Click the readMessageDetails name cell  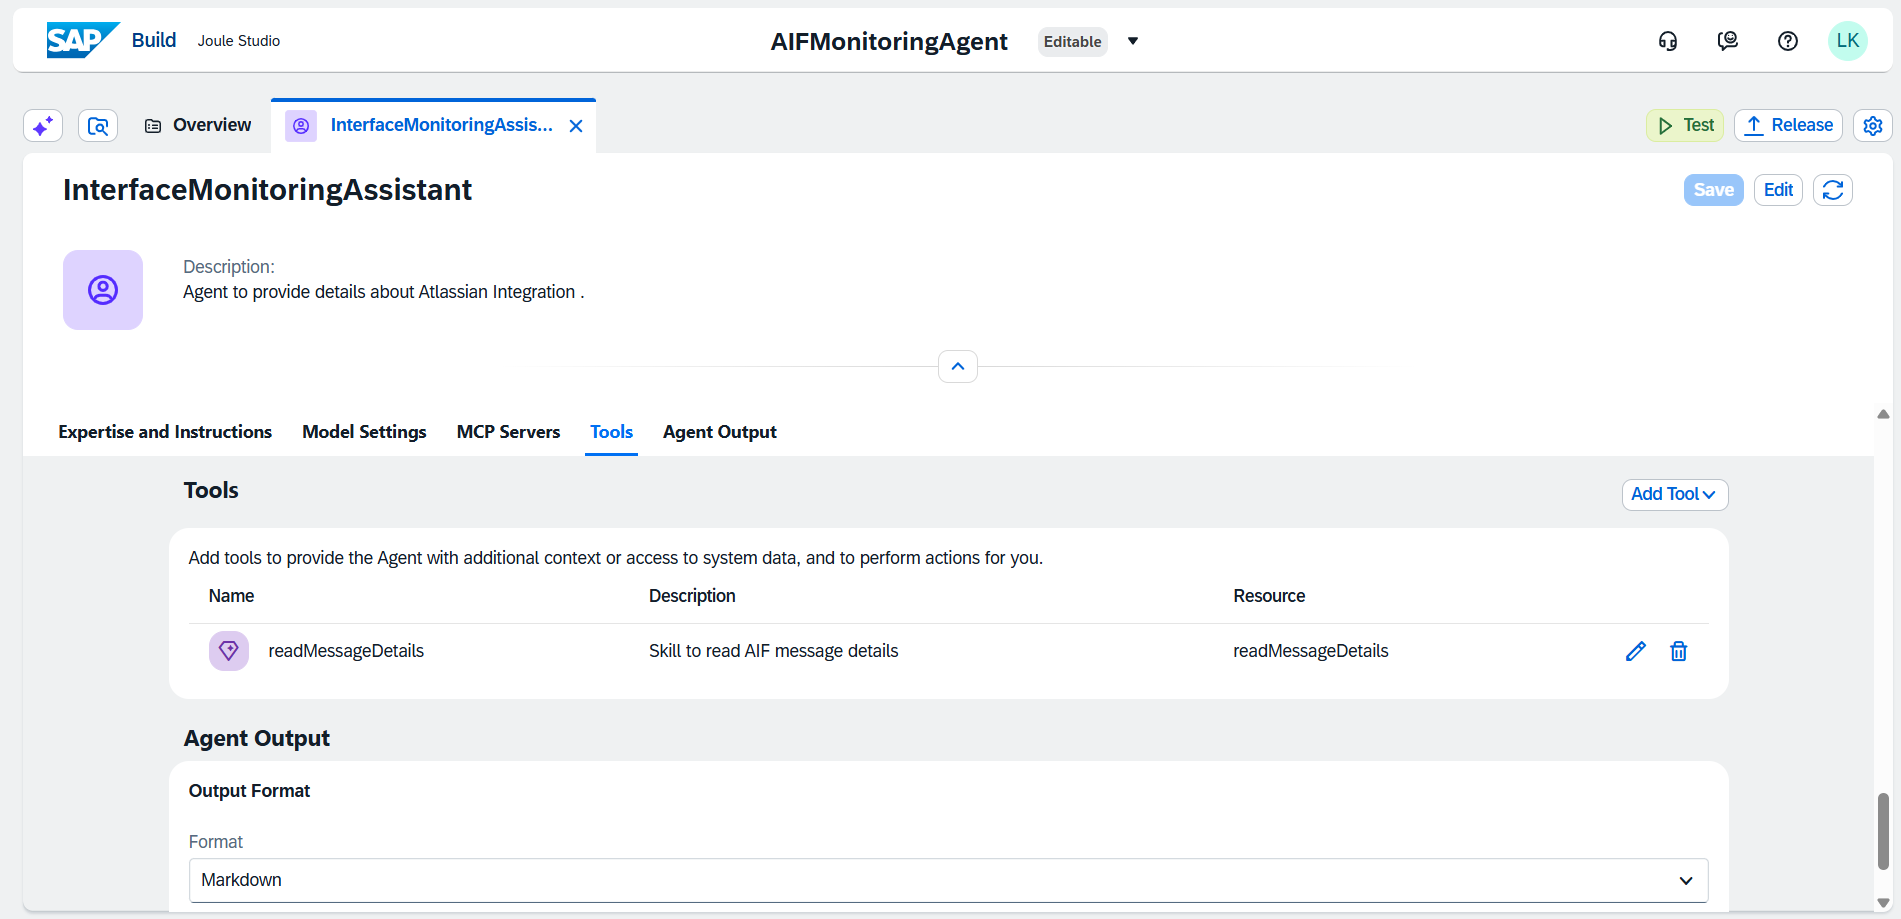pyautogui.click(x=346, y=651)
